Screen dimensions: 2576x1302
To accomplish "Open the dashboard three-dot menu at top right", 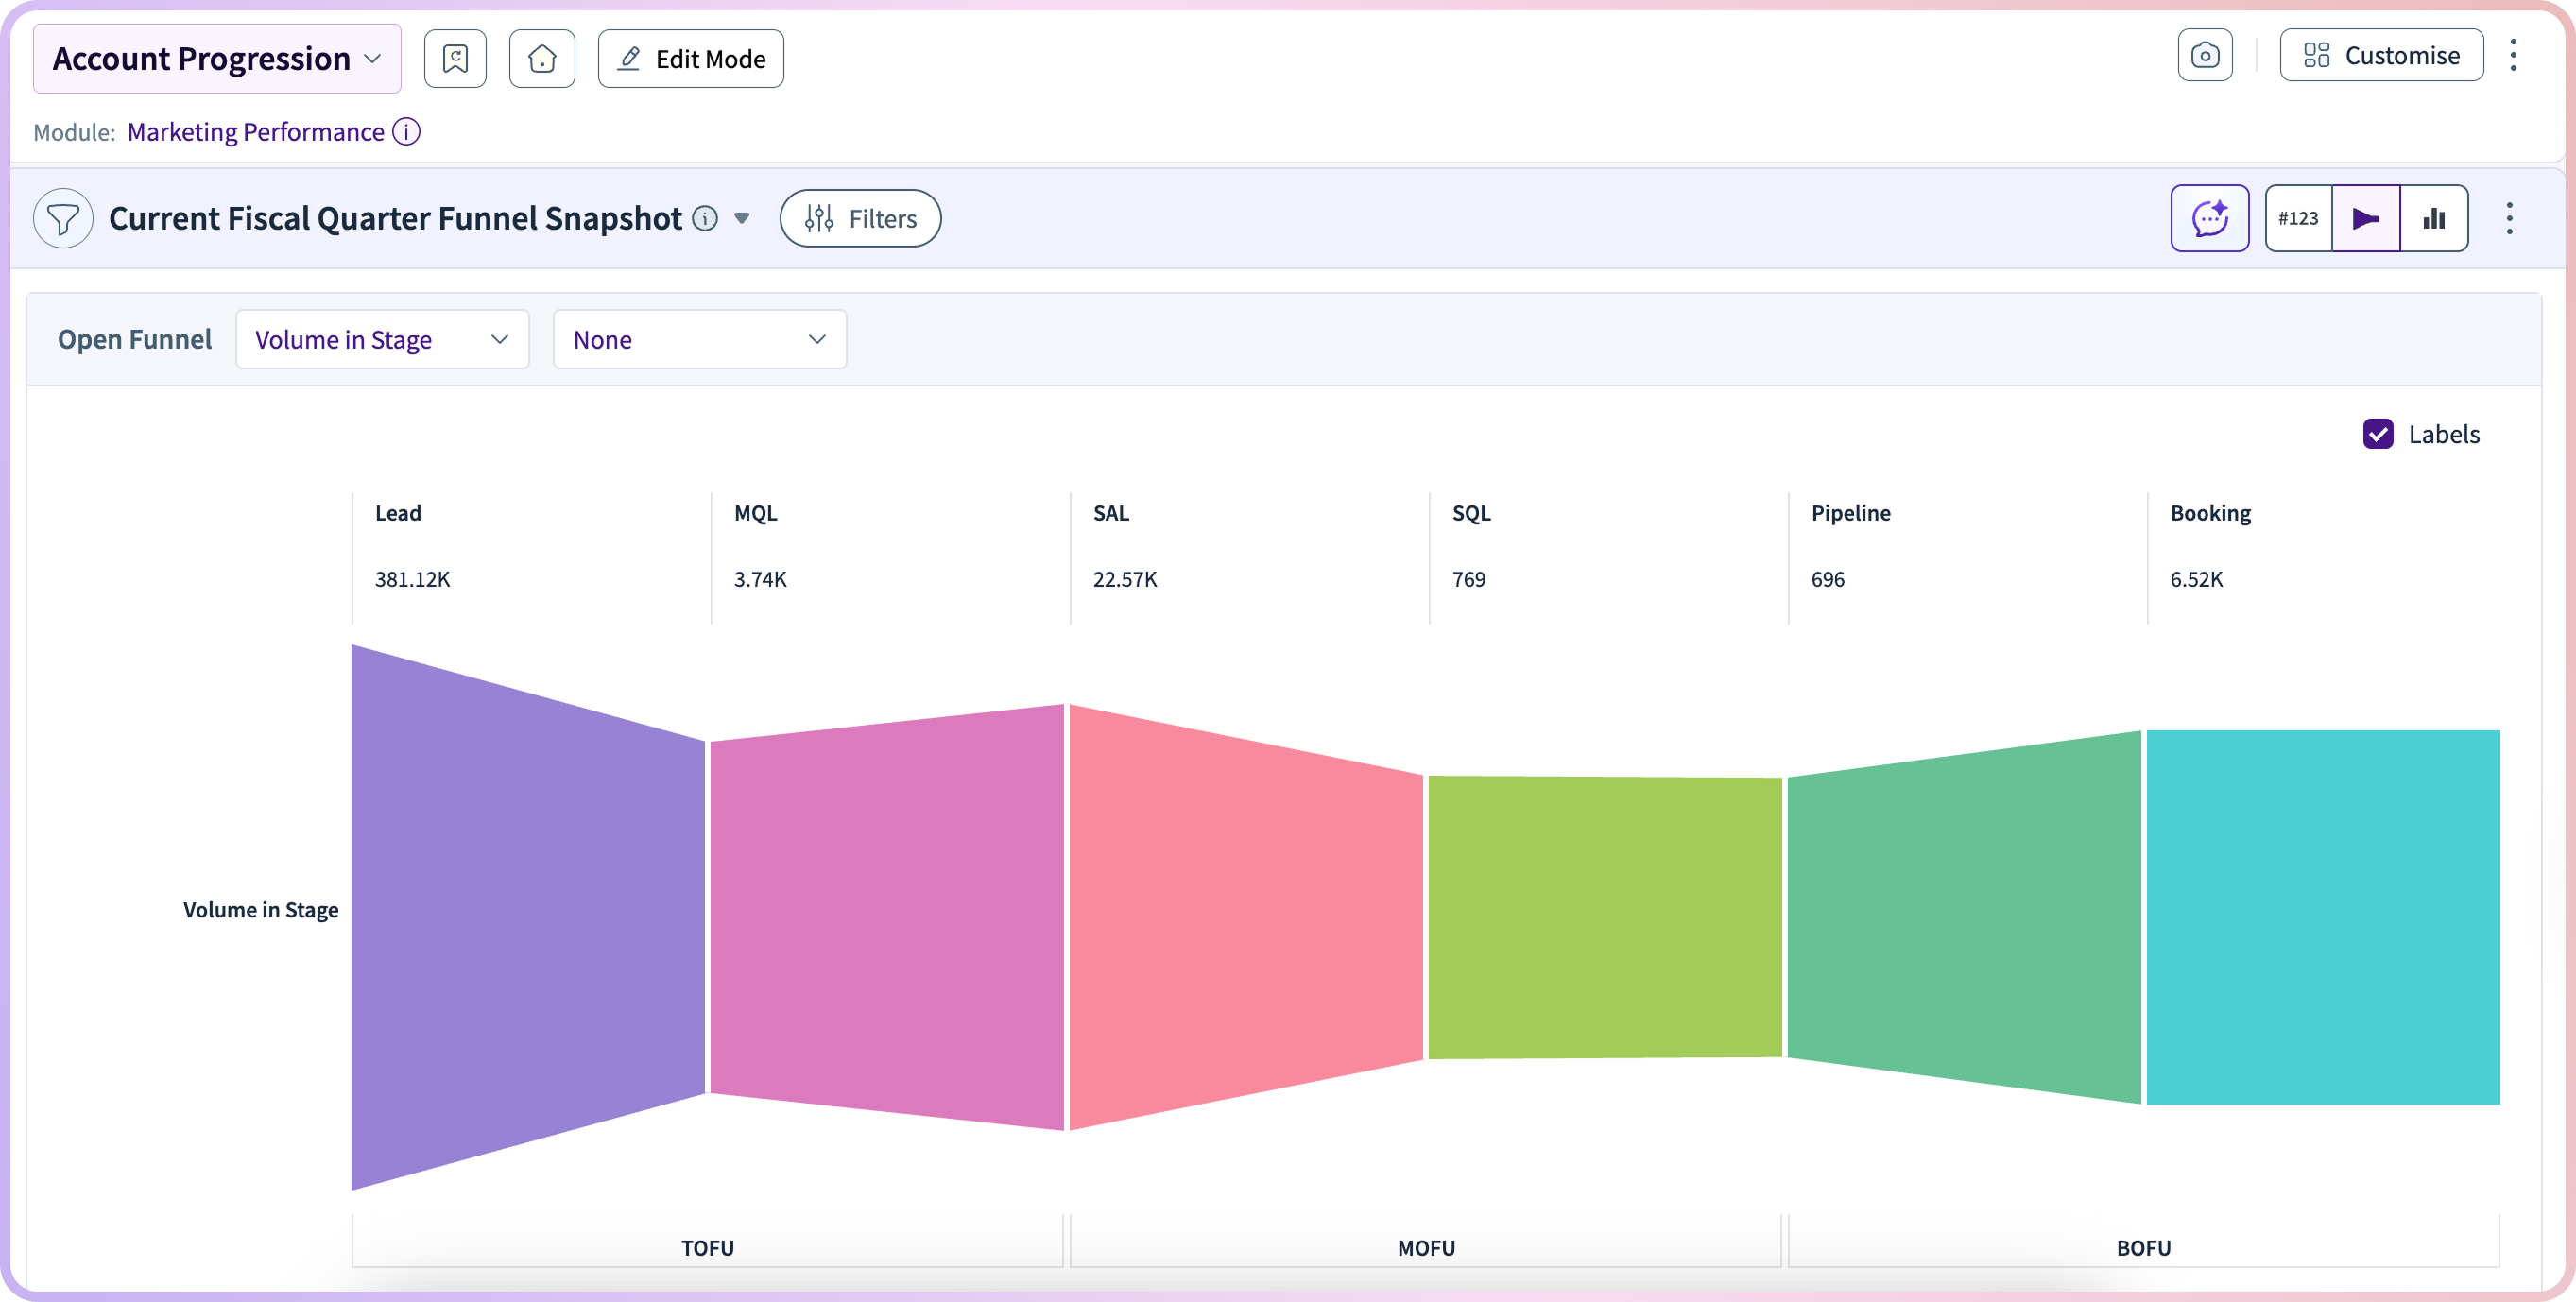I will pyautogui.click(x=2513, y=55).
